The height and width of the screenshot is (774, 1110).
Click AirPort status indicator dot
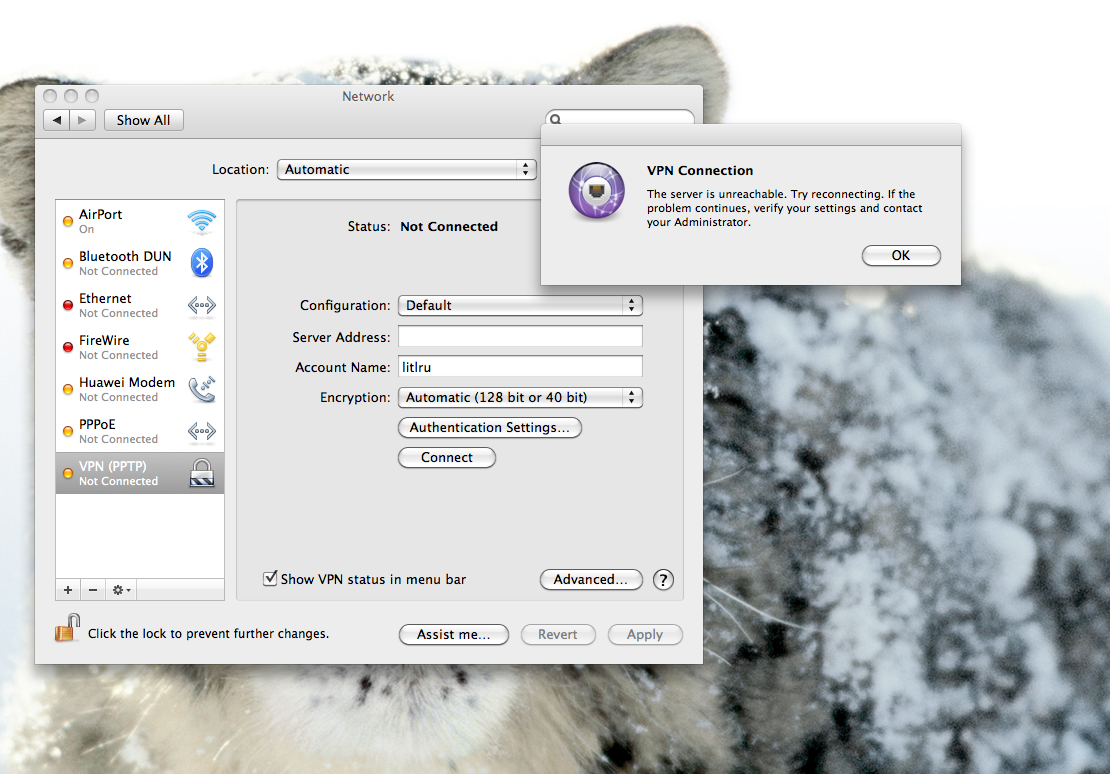coord(68,222)
